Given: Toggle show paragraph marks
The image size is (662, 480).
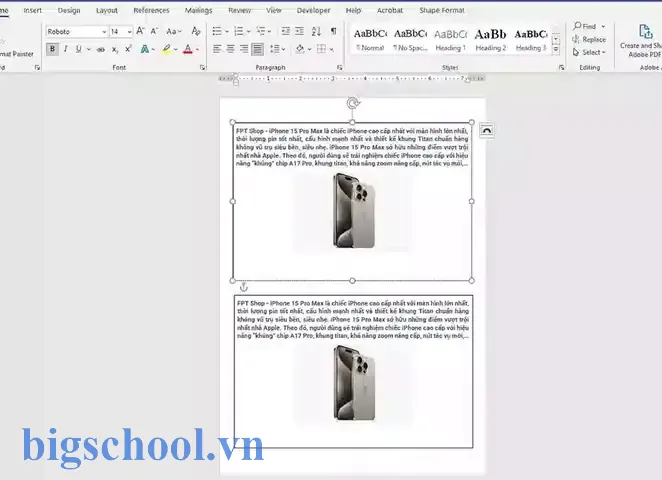Looking at the screenshot, I should click(x=334, y=31).
